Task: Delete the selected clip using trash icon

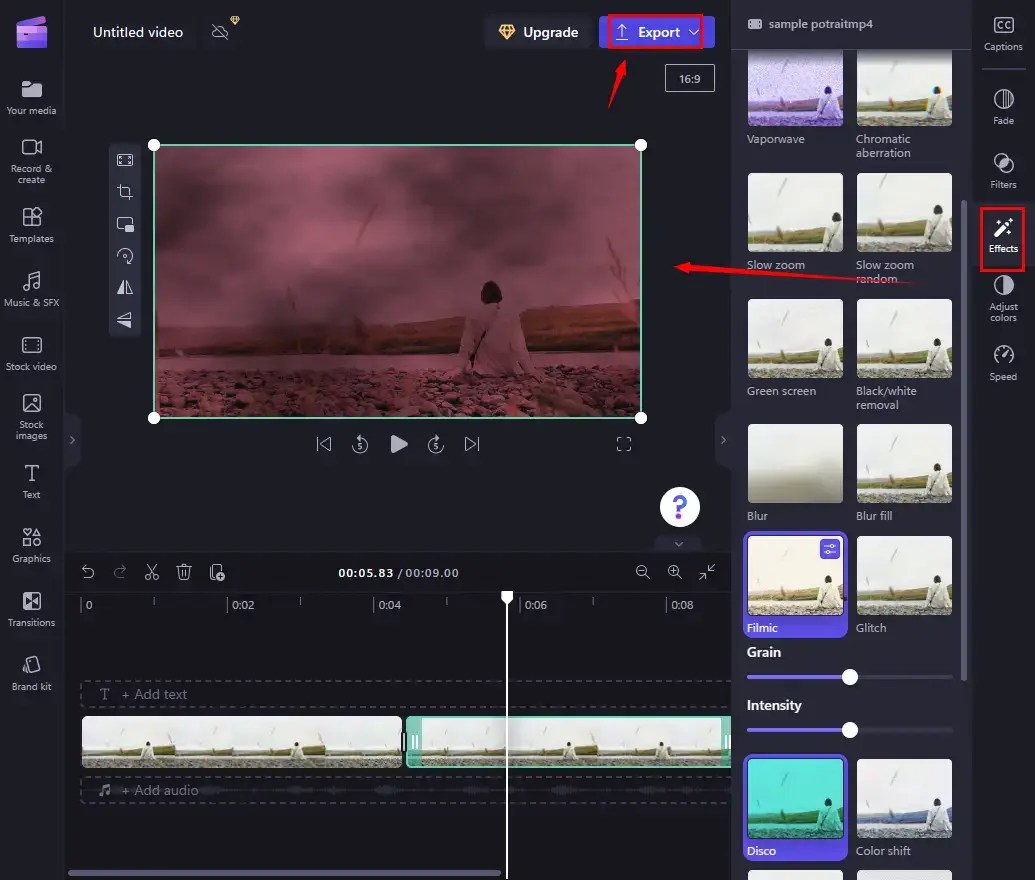Action: [x=184, y=571]
